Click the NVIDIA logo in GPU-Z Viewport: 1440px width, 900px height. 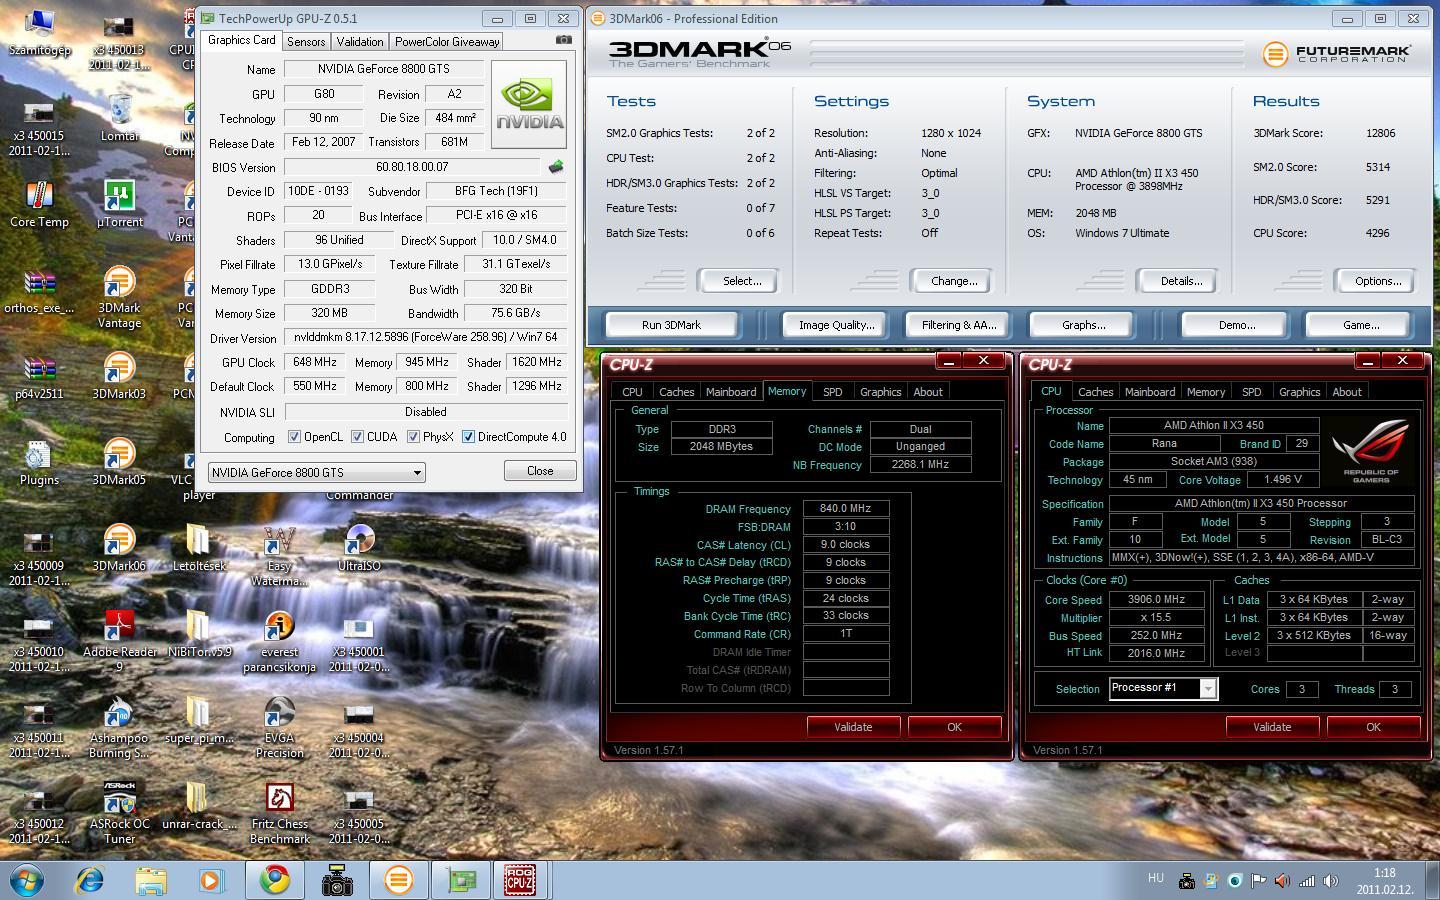529,104
